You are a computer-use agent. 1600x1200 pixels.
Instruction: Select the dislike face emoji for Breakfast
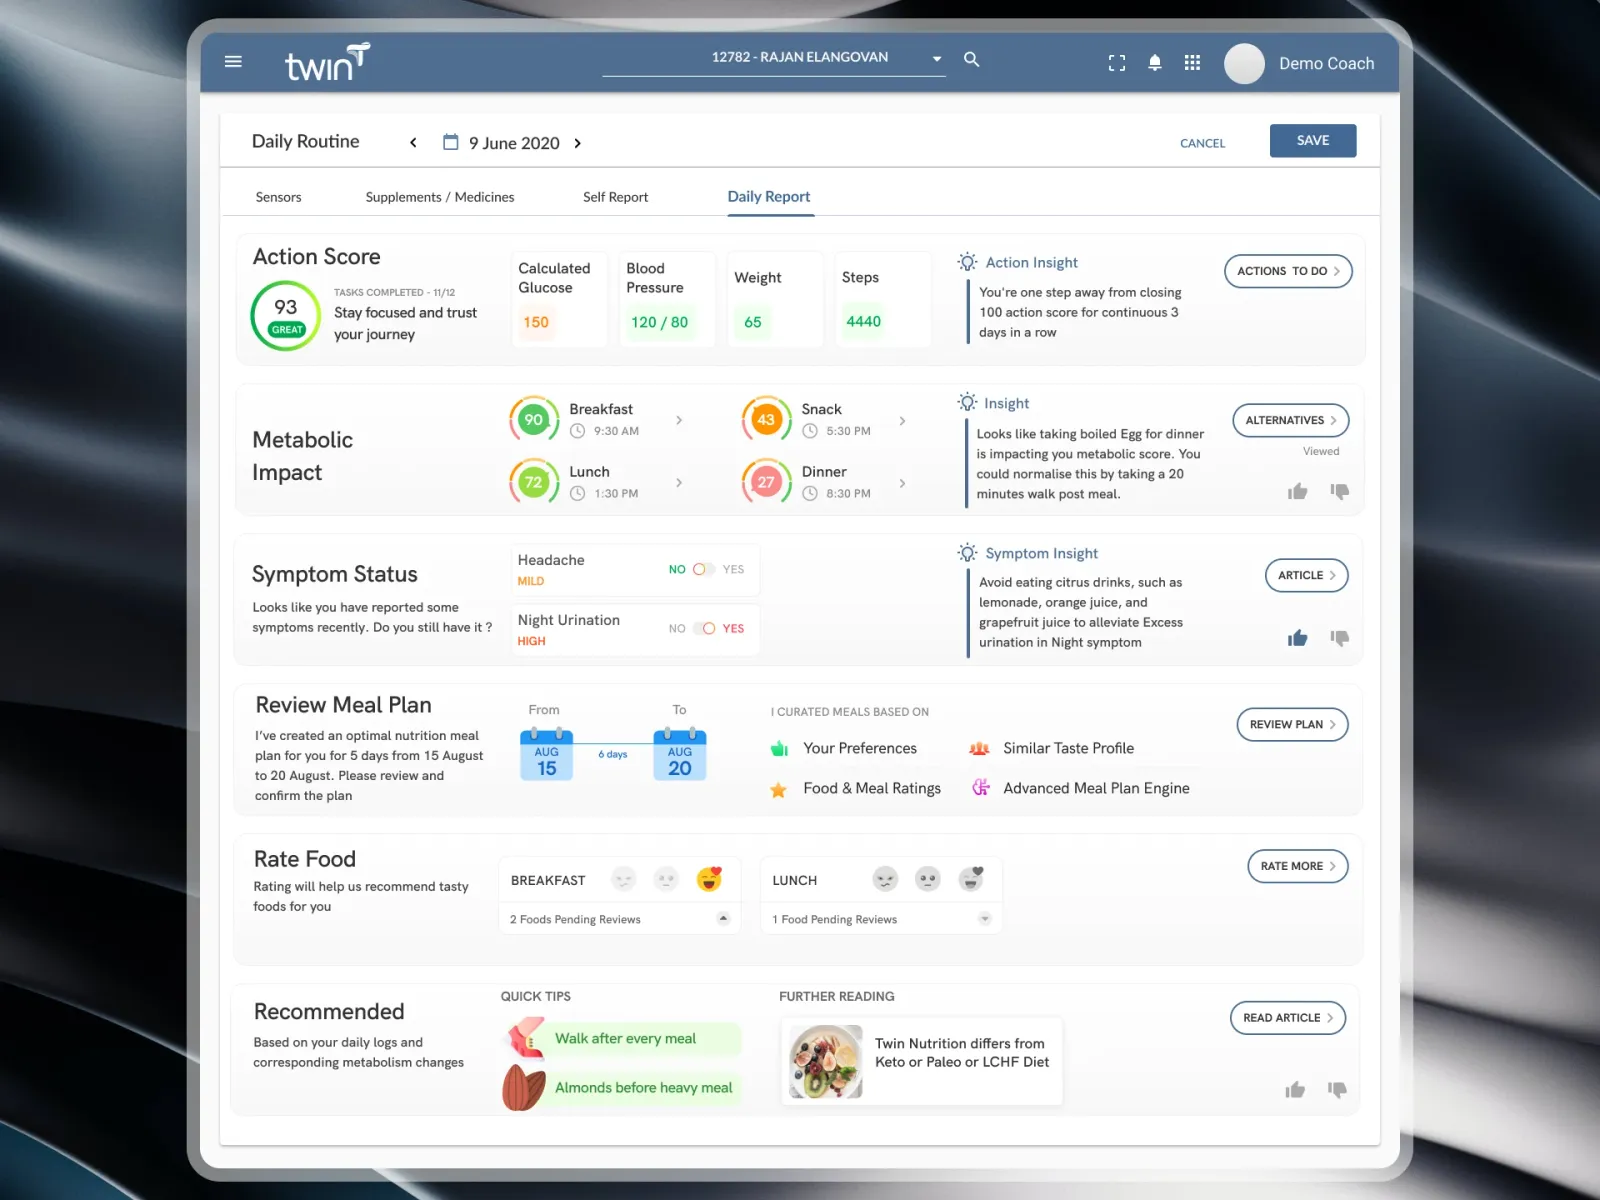624,879
